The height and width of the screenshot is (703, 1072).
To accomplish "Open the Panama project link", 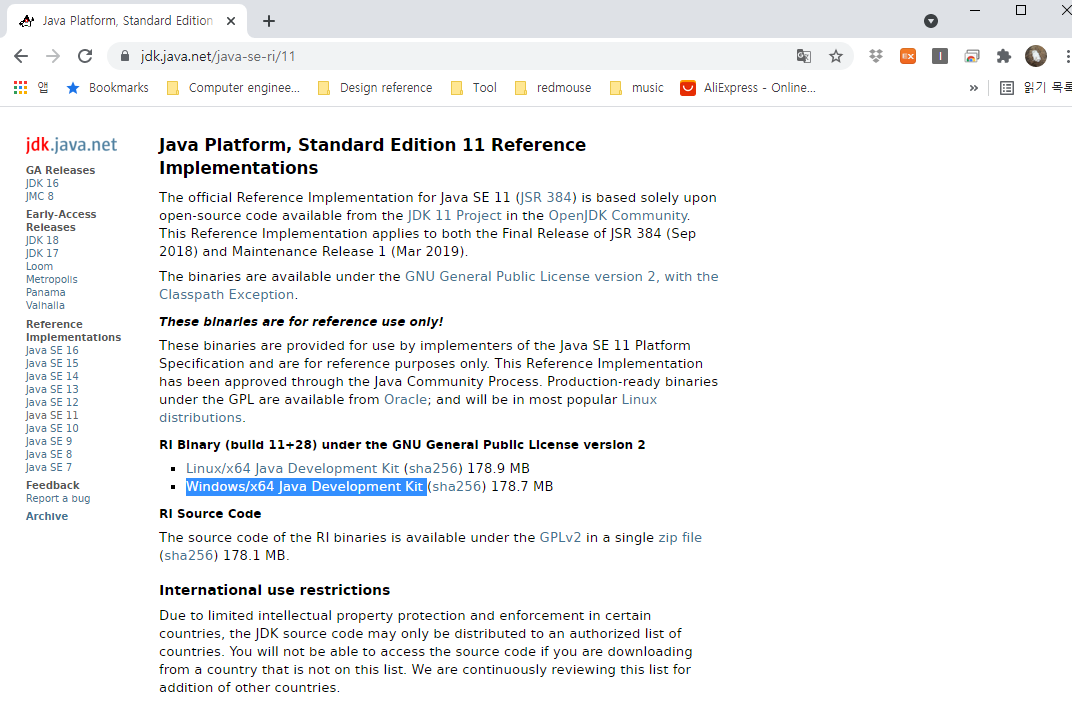I will click(46, 292).
